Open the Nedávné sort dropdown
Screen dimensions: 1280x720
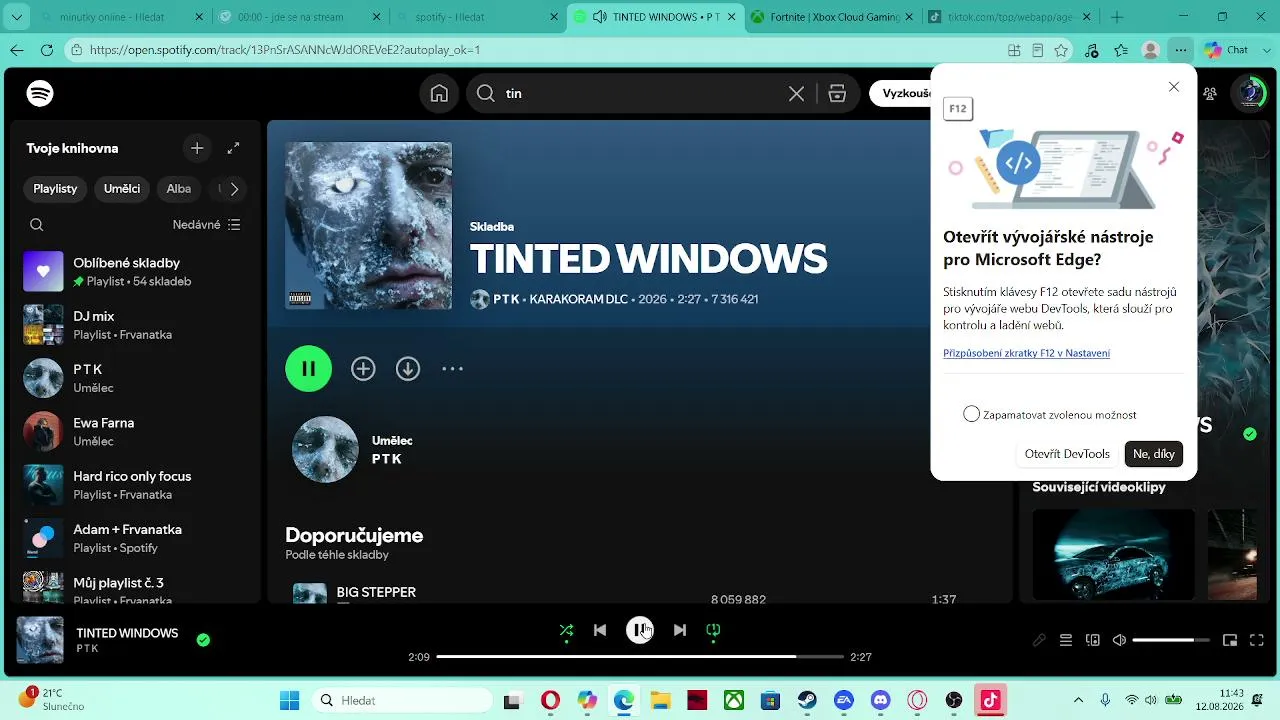click(x=207, y=225)
